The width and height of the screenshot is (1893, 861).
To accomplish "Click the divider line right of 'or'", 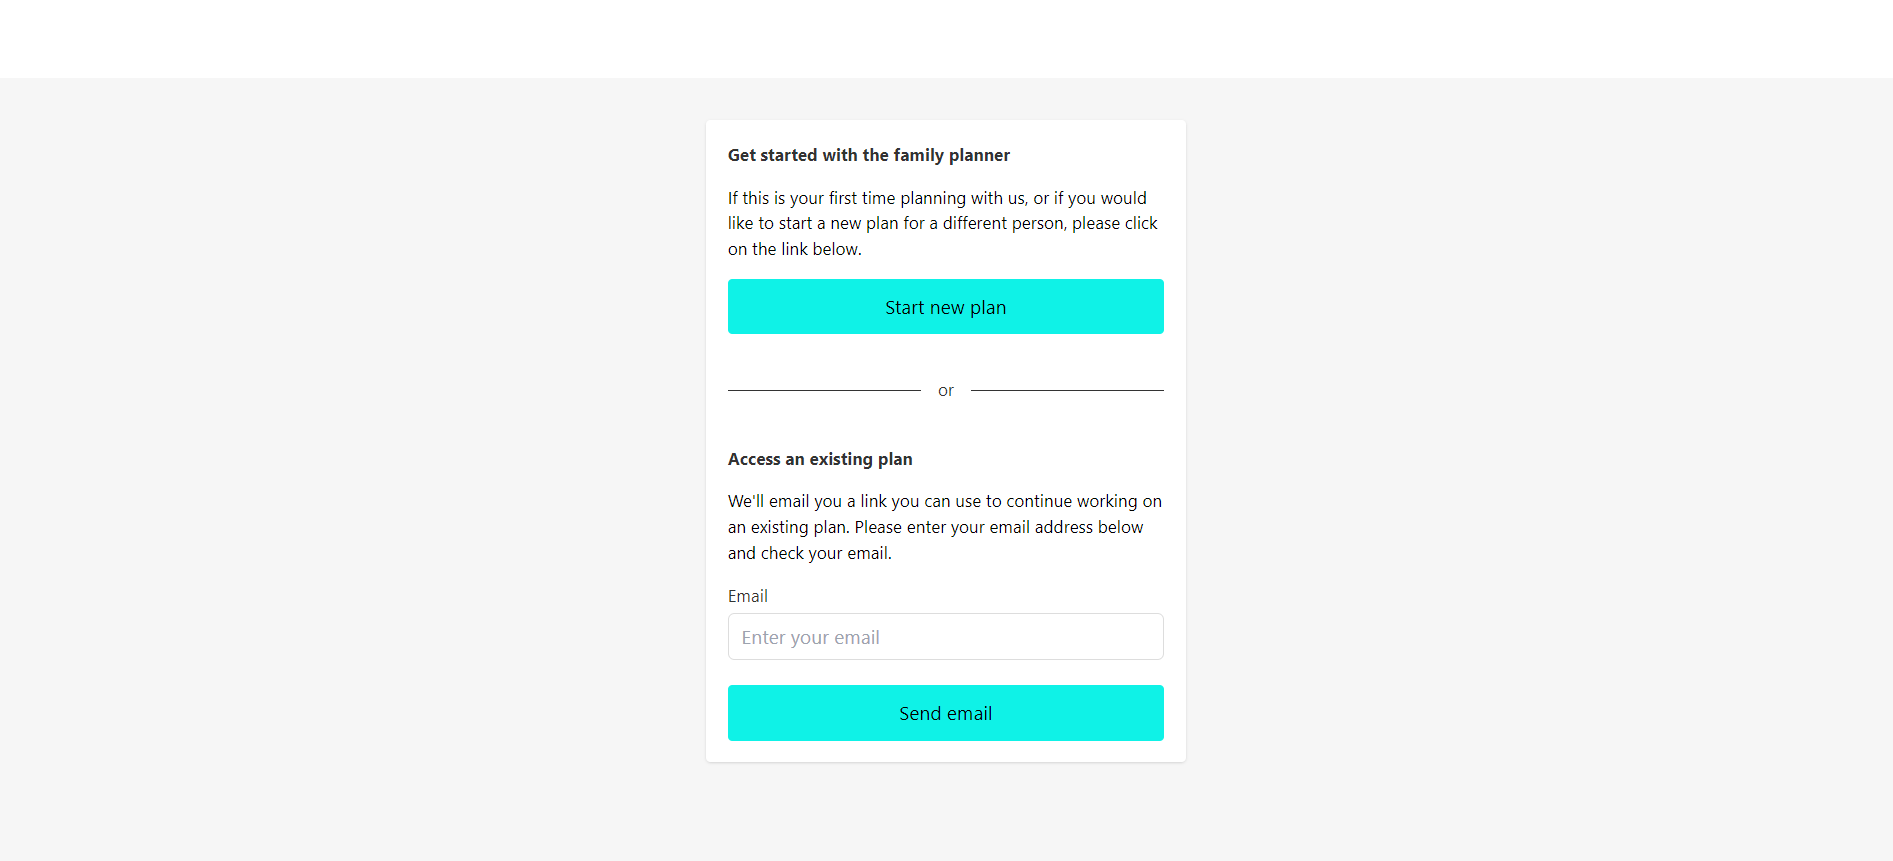I will (1066, 390).
